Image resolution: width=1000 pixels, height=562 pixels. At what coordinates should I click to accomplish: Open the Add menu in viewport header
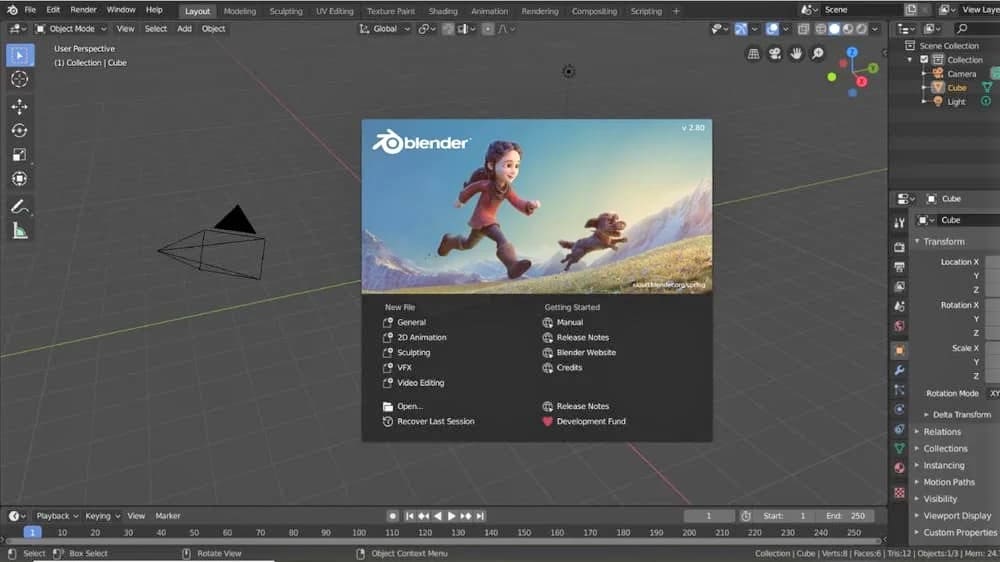point(184,29)
